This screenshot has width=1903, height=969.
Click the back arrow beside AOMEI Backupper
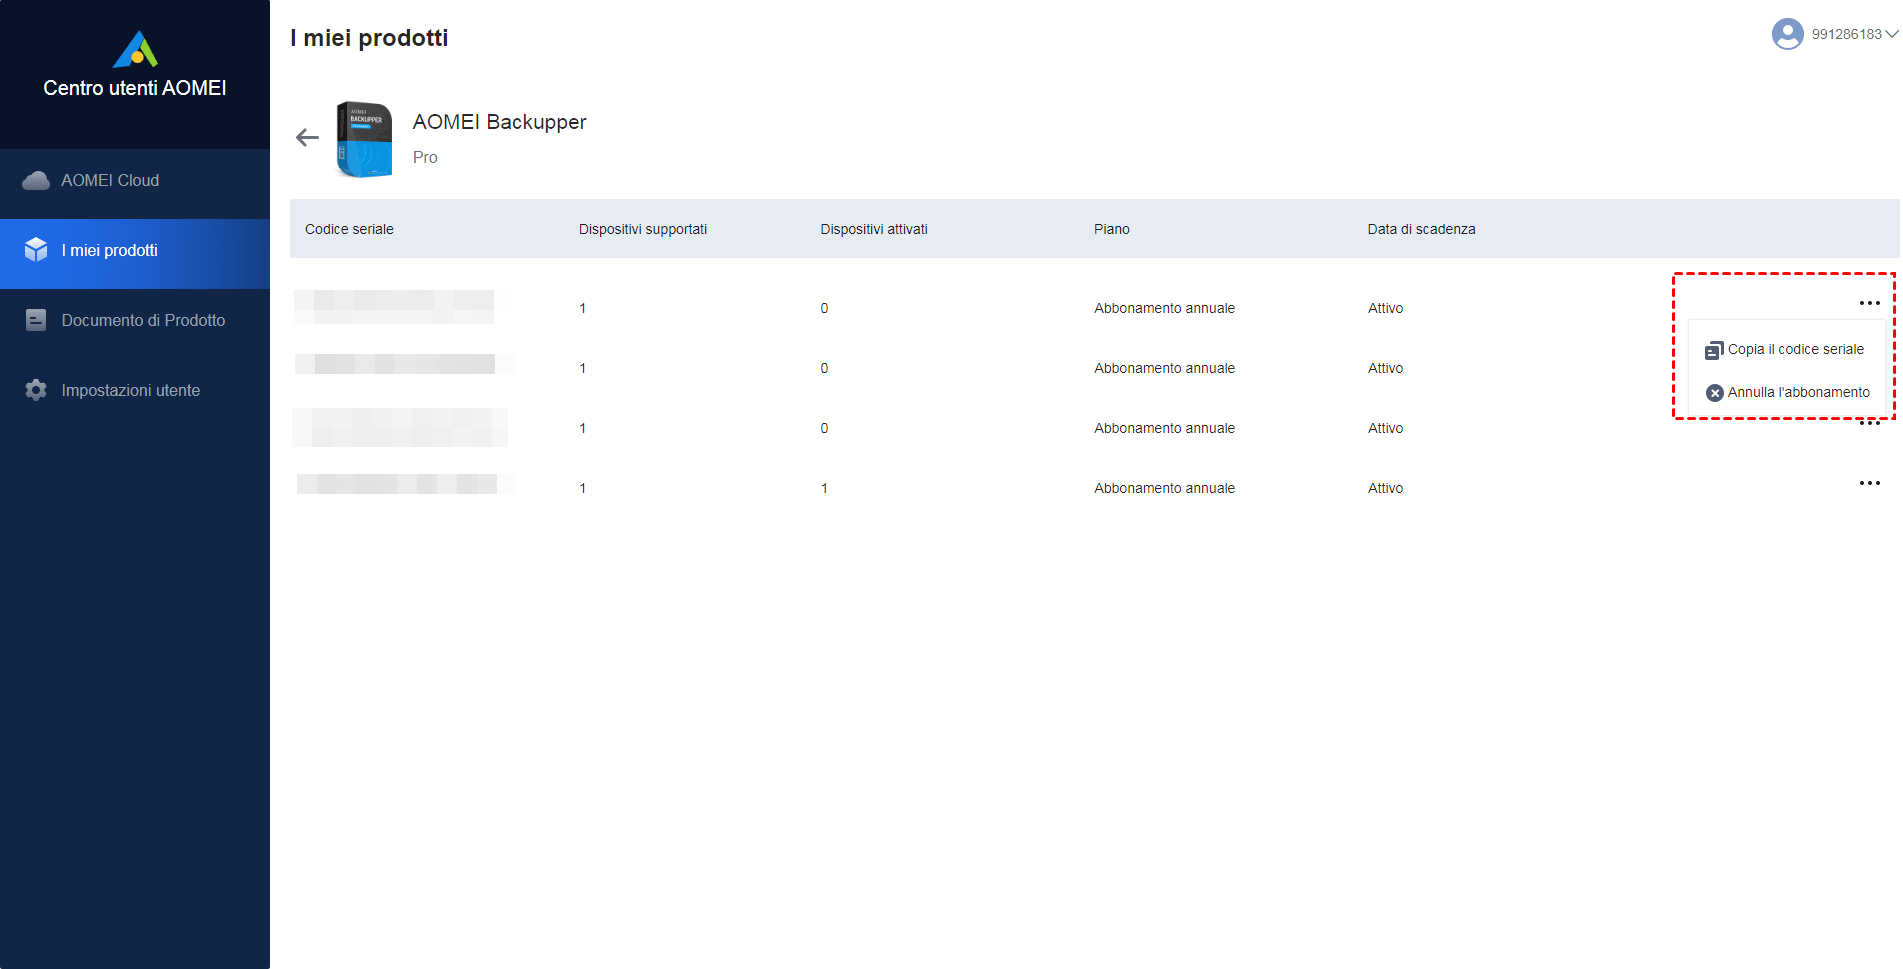point(307,138)
